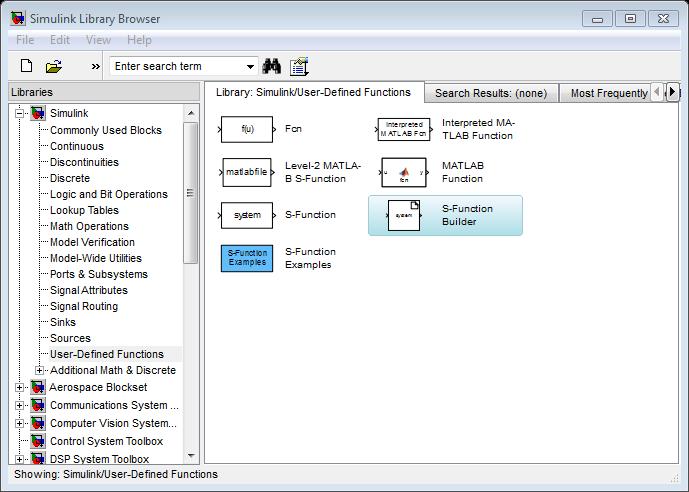
Task: Open the Help menu
Action: tap(139, 40)
